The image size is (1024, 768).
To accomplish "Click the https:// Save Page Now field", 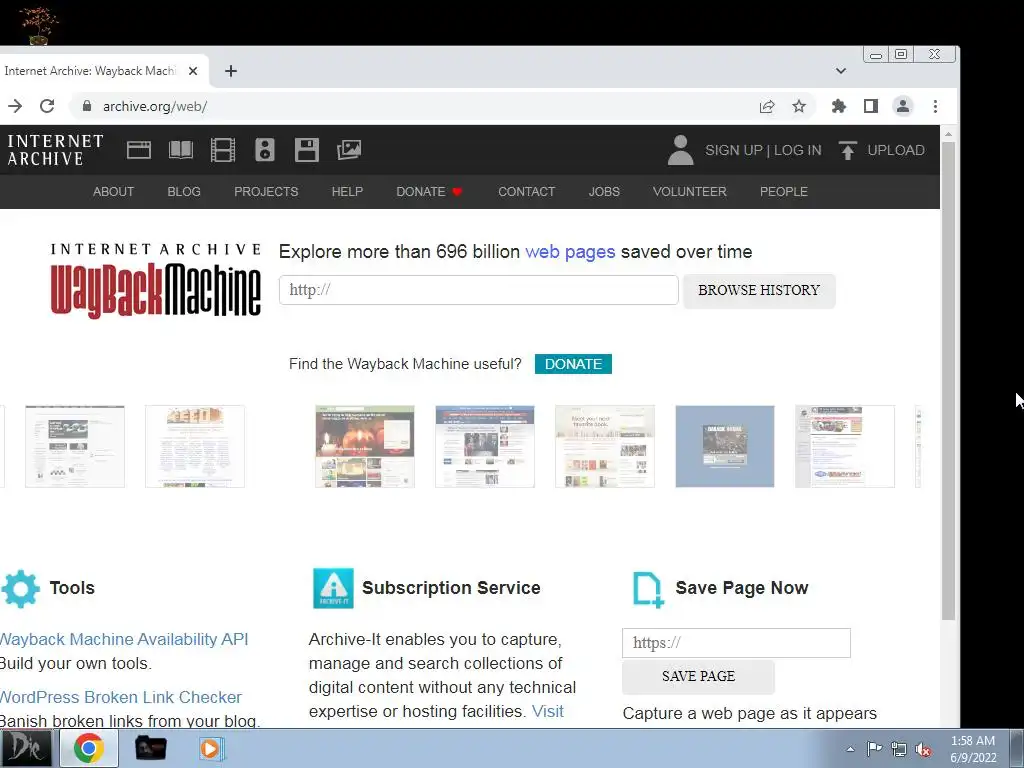I will point(736,643).
